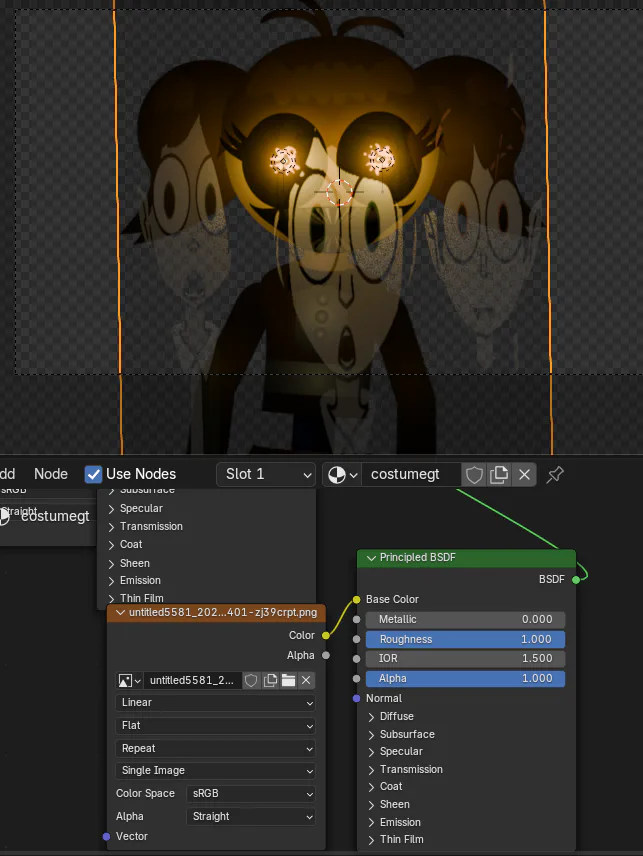The height and width of the screenshot is (856, 643).
Task: Click the Normal input socket
Action: point(356,698)
